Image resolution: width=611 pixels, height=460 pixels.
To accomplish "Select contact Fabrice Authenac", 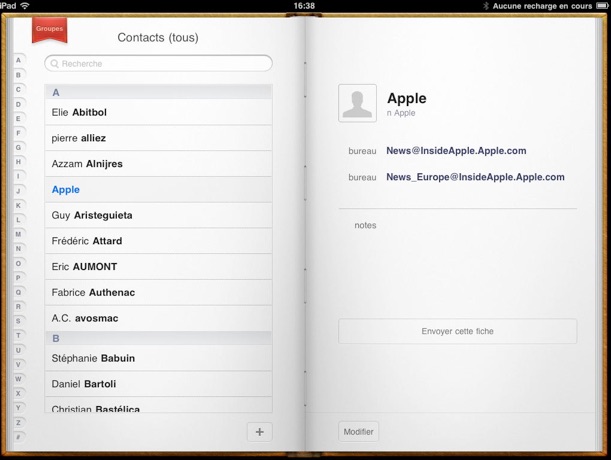I will pos(158,292).
